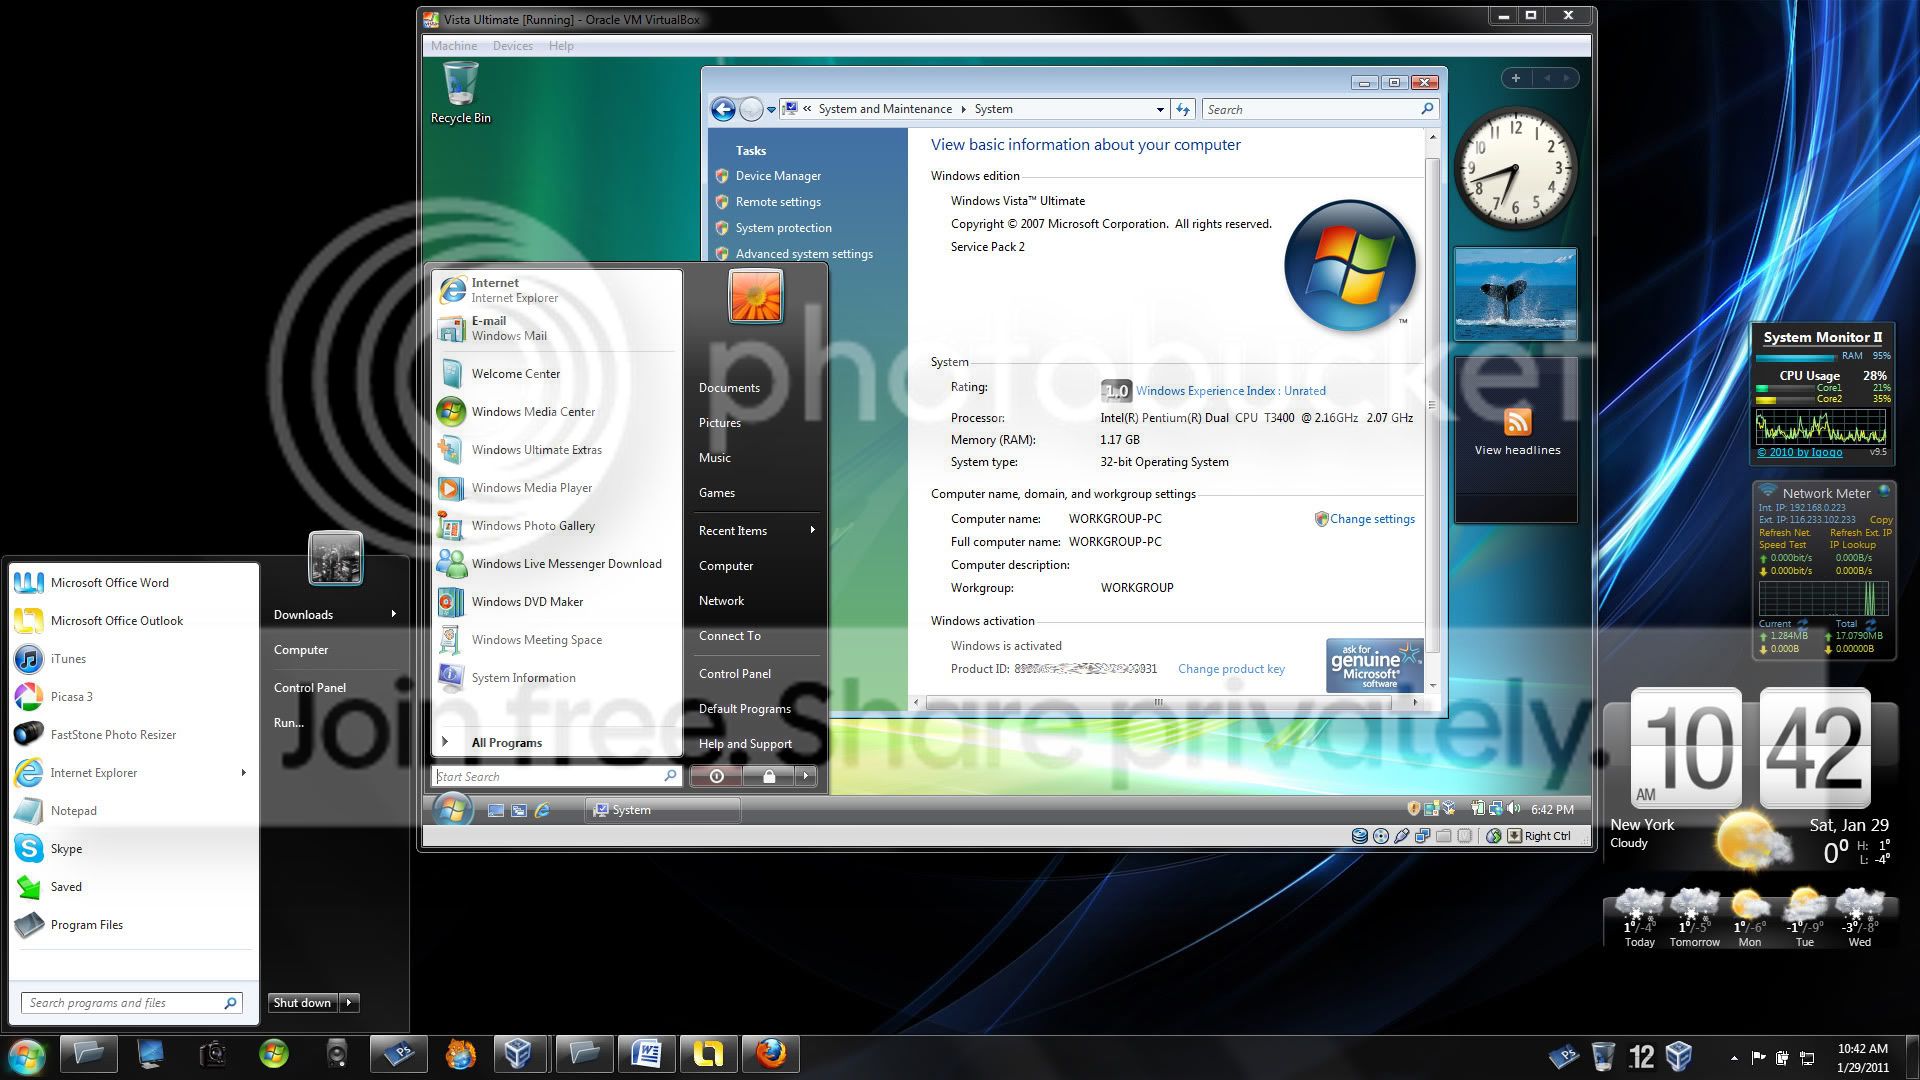The image size is (1920, 1080).
Task: Click the Vista lock button
Action: [x=768, y=776]
